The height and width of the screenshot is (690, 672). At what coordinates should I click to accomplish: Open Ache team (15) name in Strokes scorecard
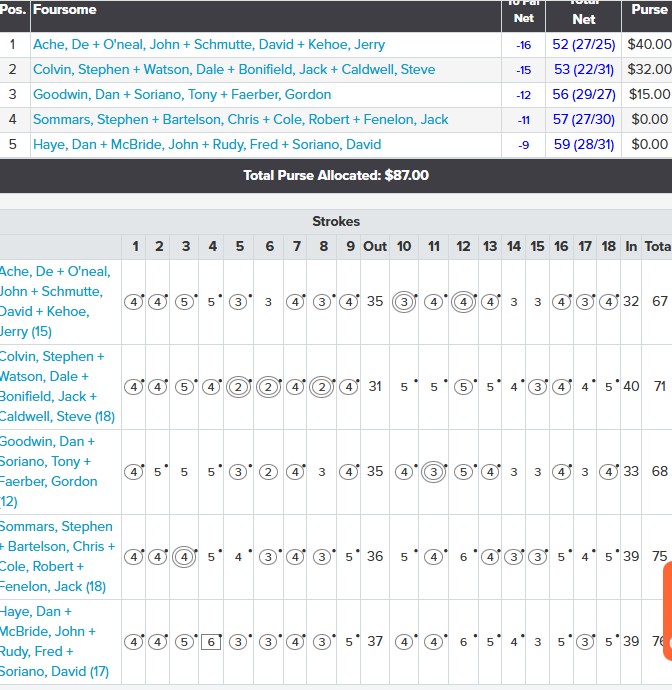pos(56,301)
